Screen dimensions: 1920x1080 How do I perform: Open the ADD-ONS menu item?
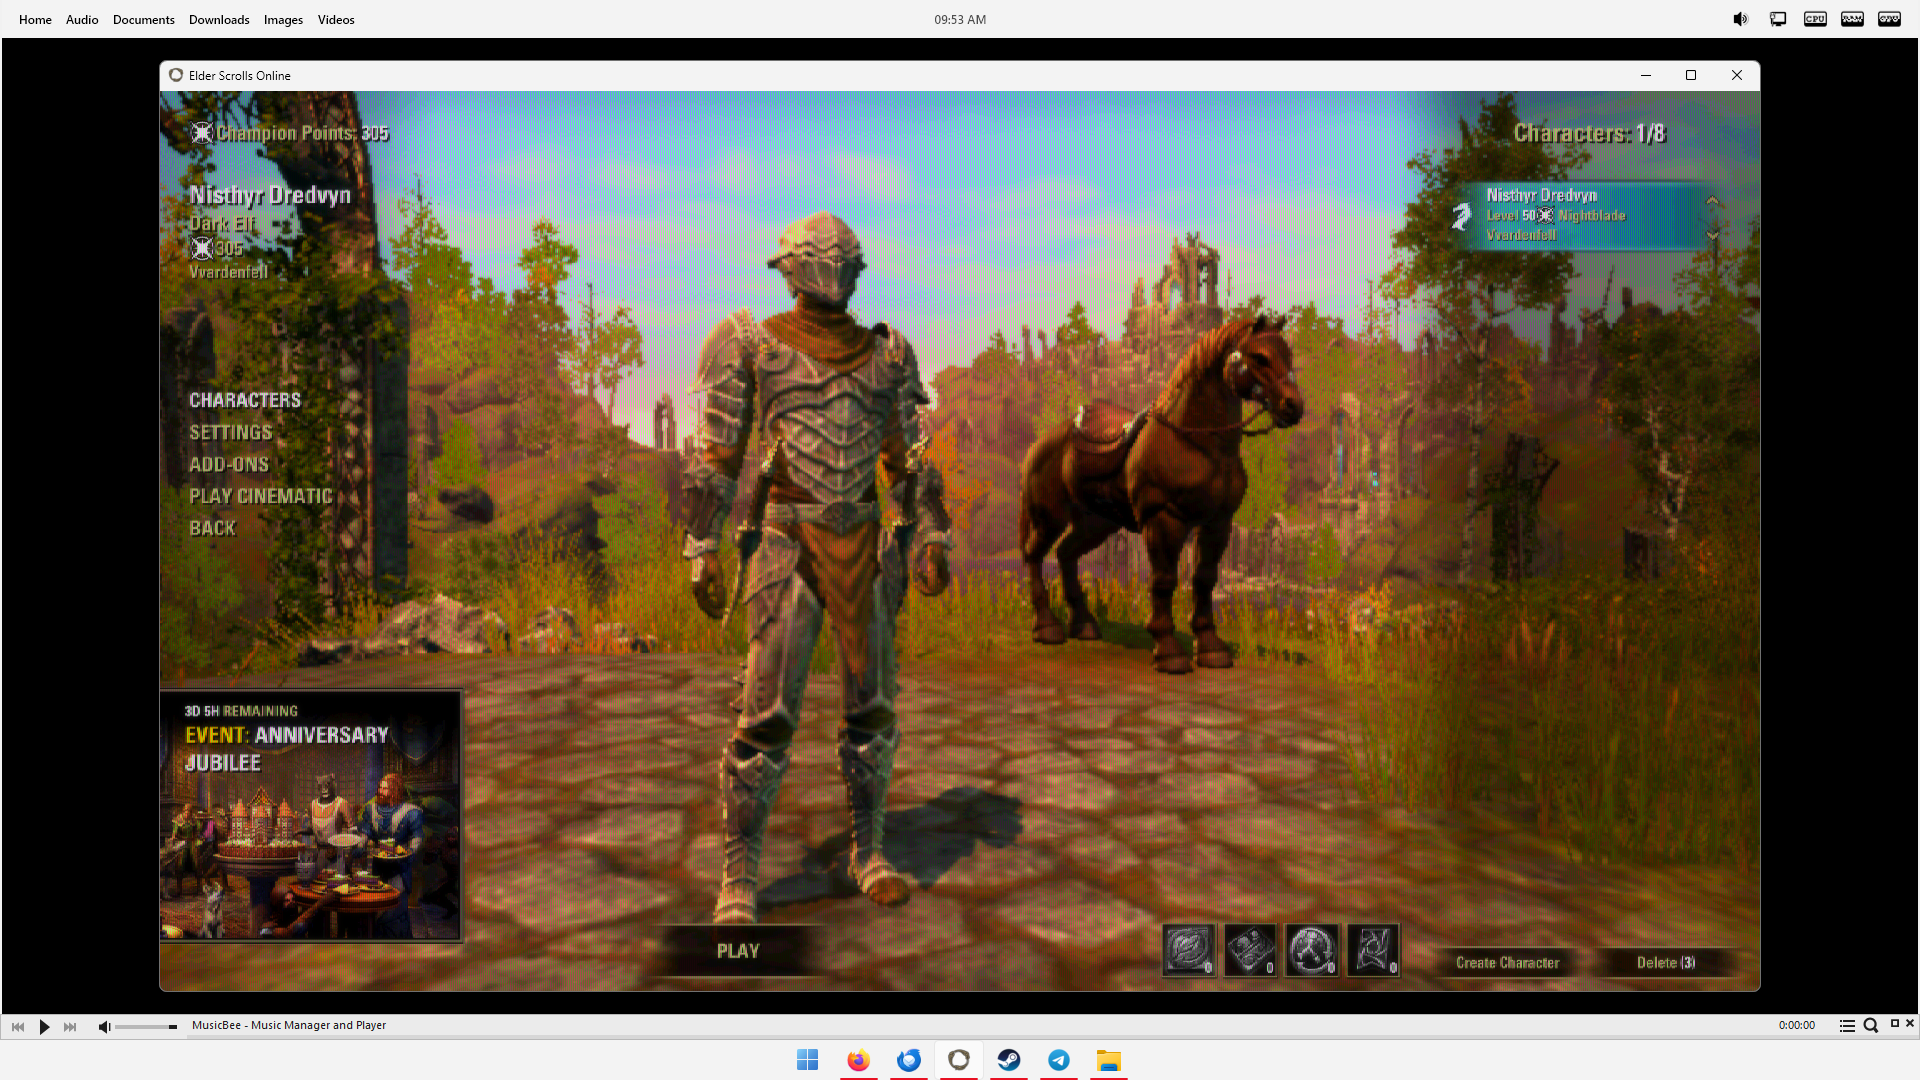pyautogui.click(x=229, y=464)
